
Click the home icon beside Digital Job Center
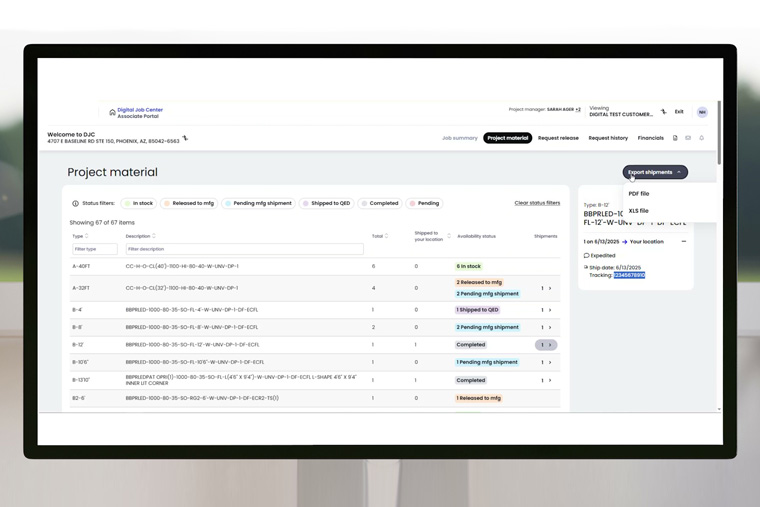point(112,112)
